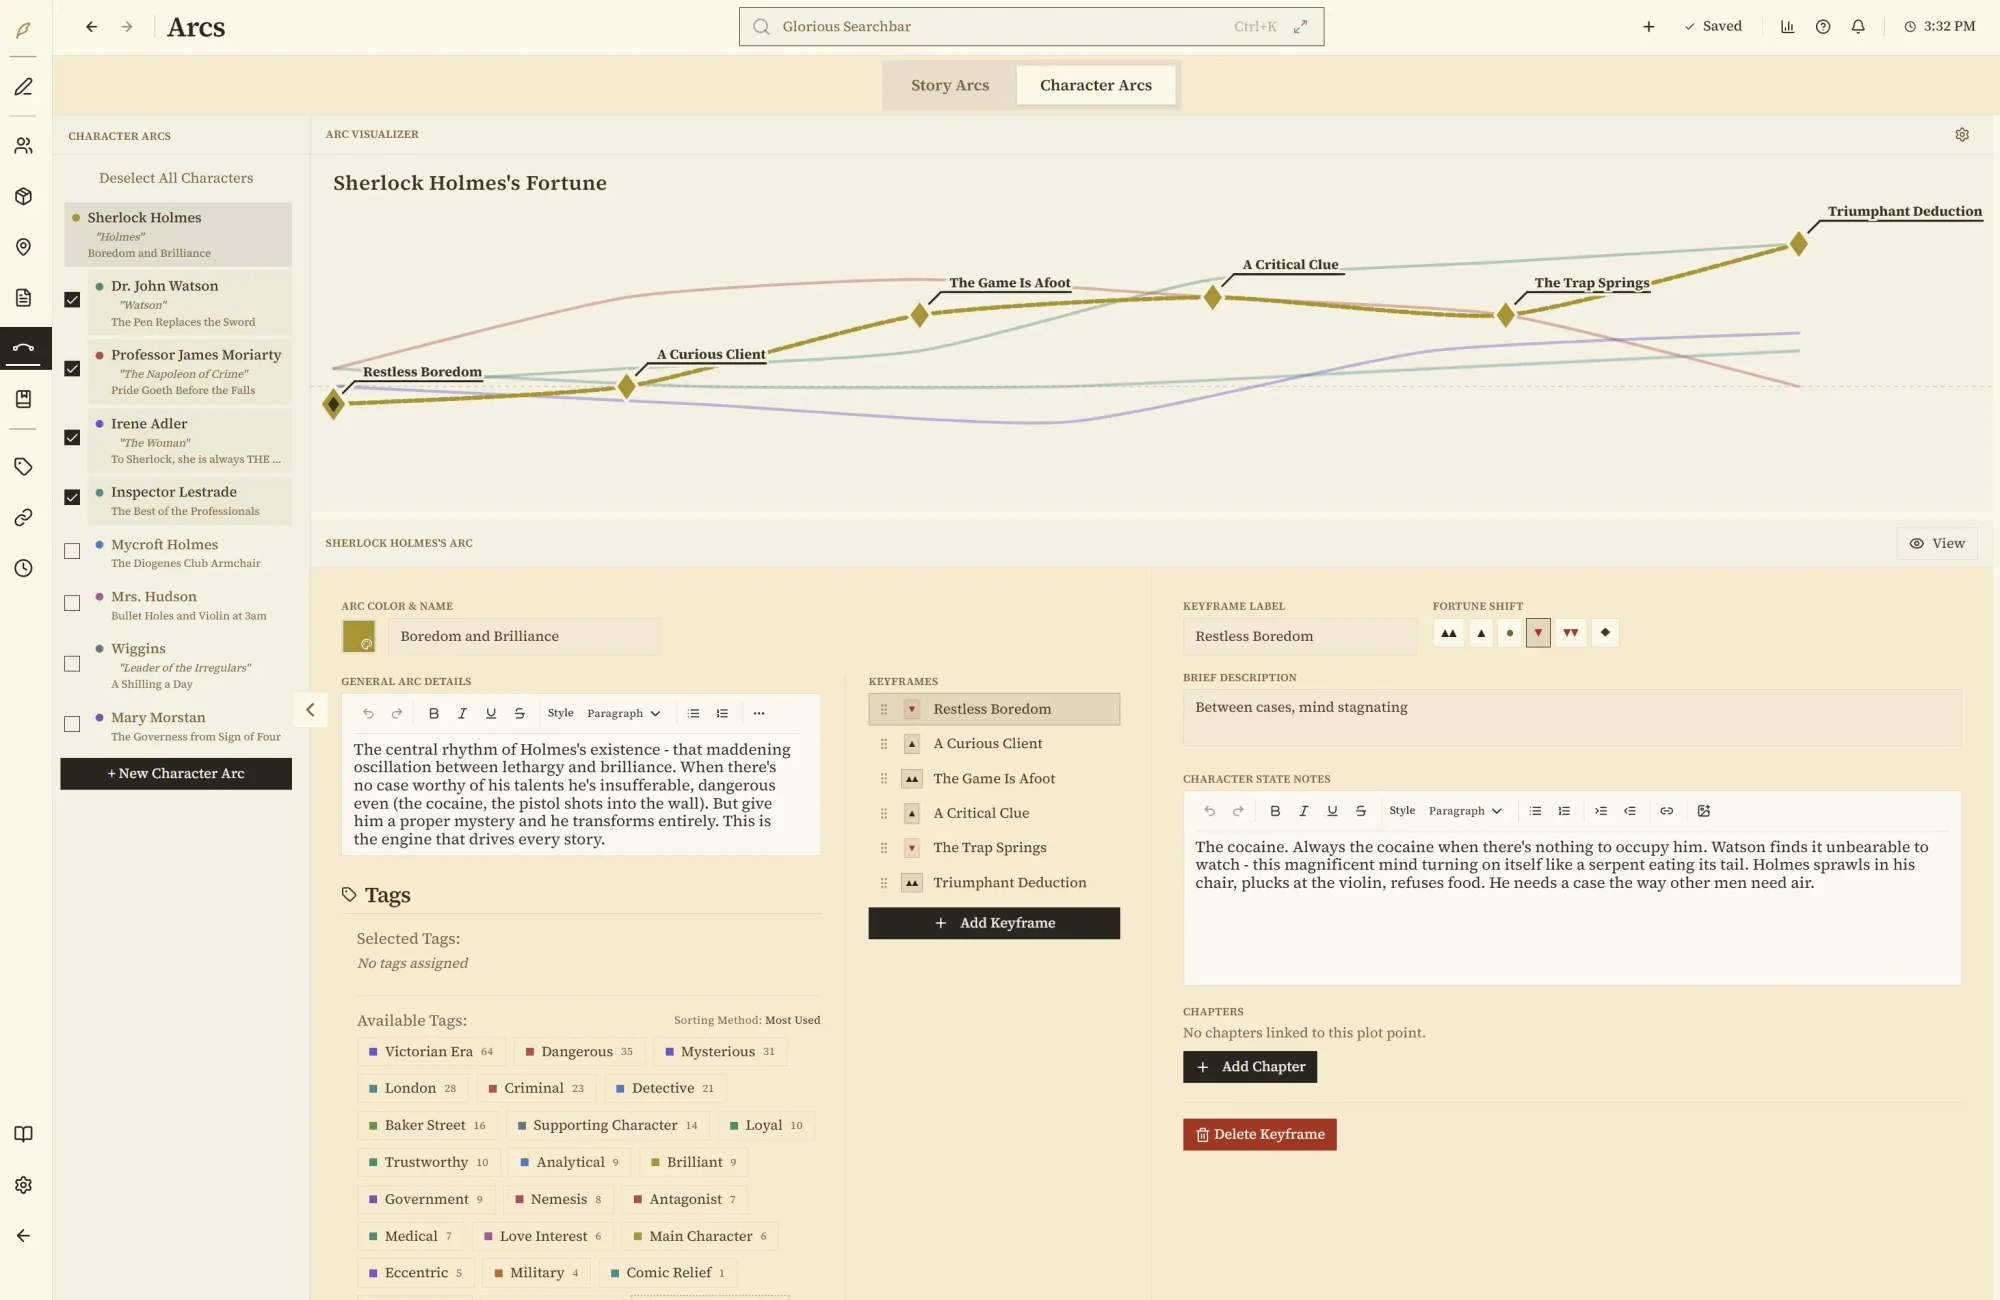This screenshot has width=2000, height=1300.
Task: Open the History clock icon in sidebar
Action: 24,568
